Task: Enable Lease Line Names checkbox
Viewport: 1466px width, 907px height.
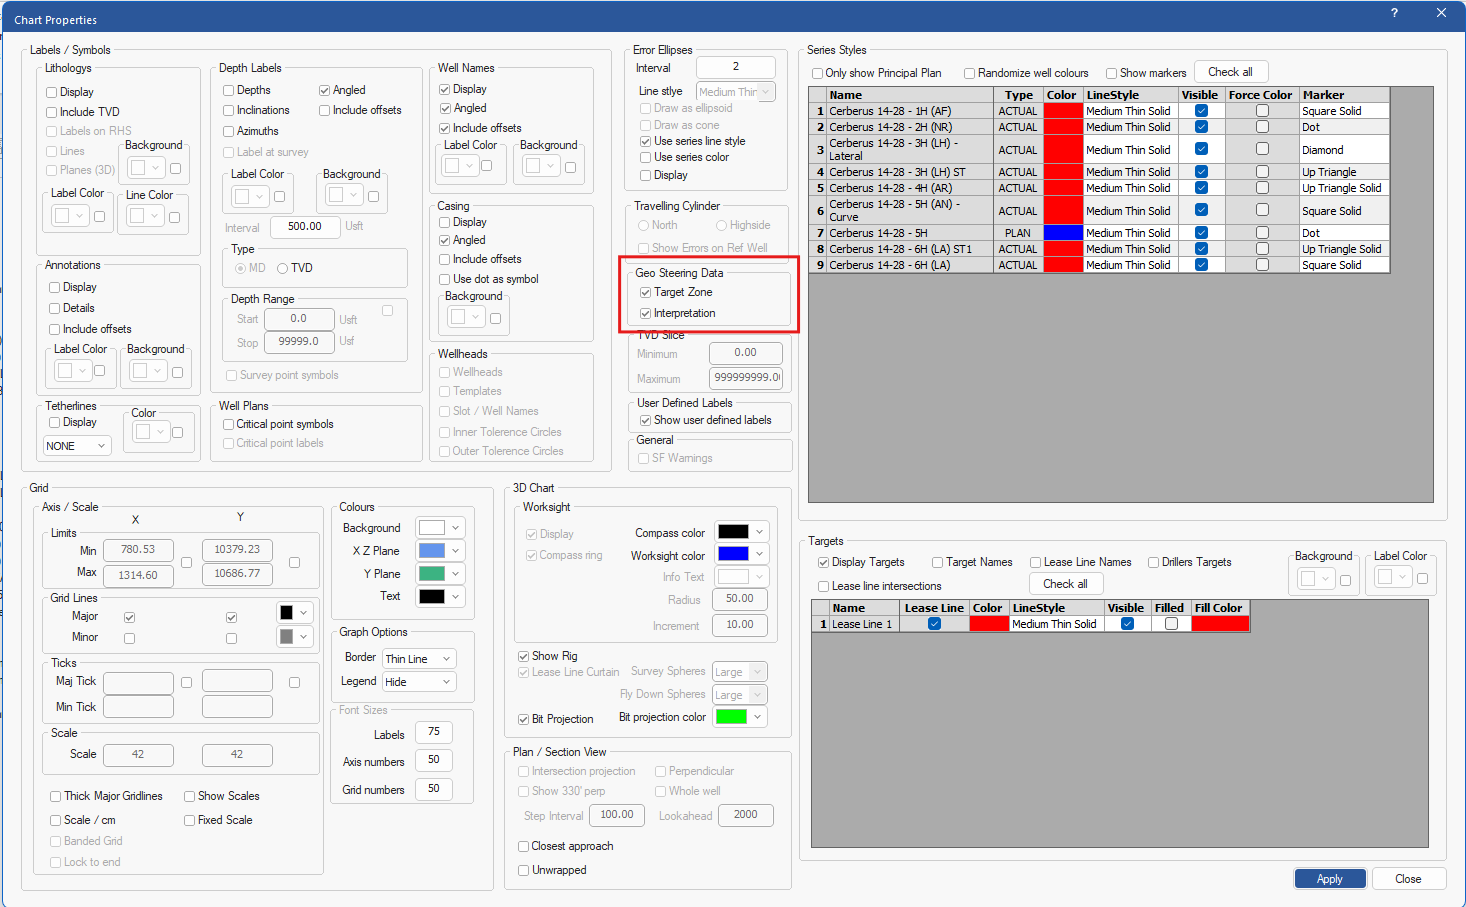Action: (x=1036, y=563)
